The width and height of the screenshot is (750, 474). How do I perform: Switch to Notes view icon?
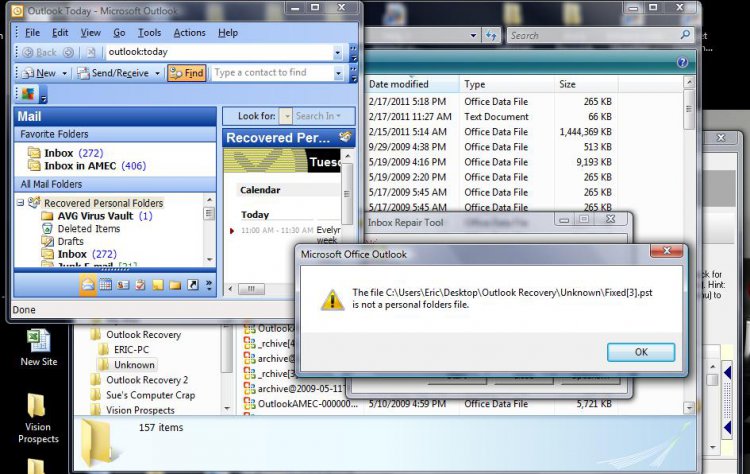point(157,285)
